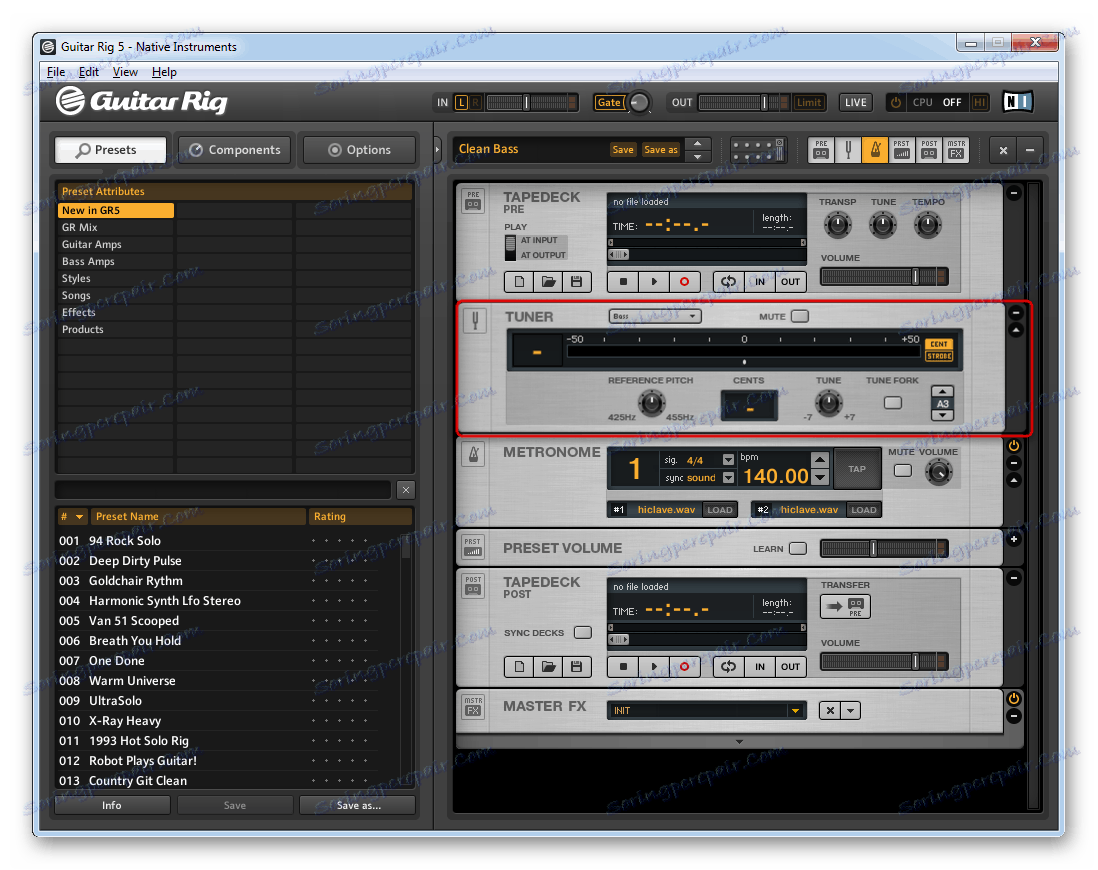Open the metronome time signature dropdown
The image size is (1098, 870).
(x=728, y=460)
